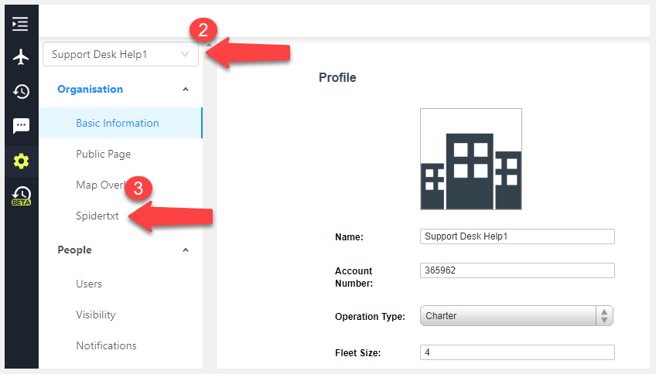Open the chat messages icon
Viewport: 656px width, 374px height.
click(21, 126)
